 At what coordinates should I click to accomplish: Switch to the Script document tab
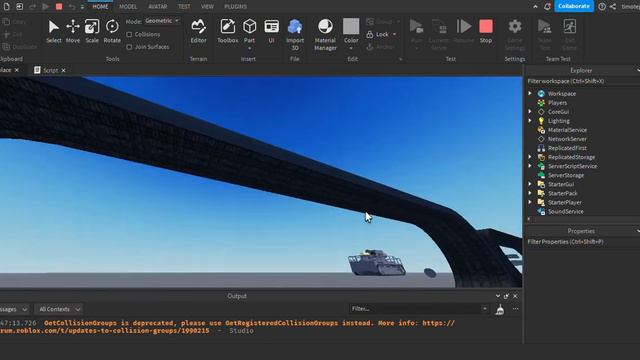50,70
